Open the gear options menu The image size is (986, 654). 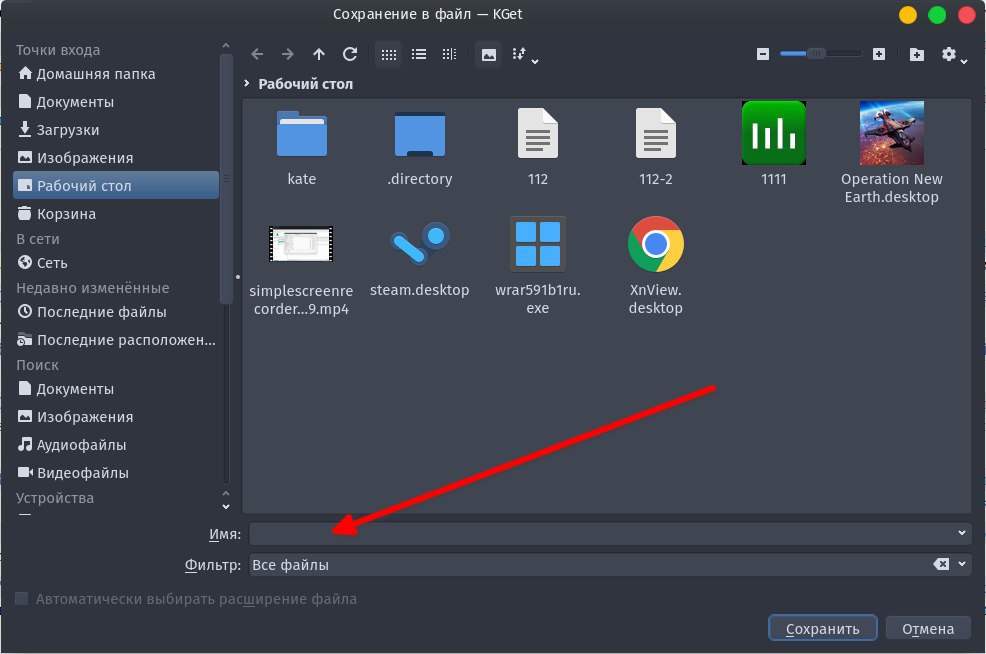(x=953, y=55)
